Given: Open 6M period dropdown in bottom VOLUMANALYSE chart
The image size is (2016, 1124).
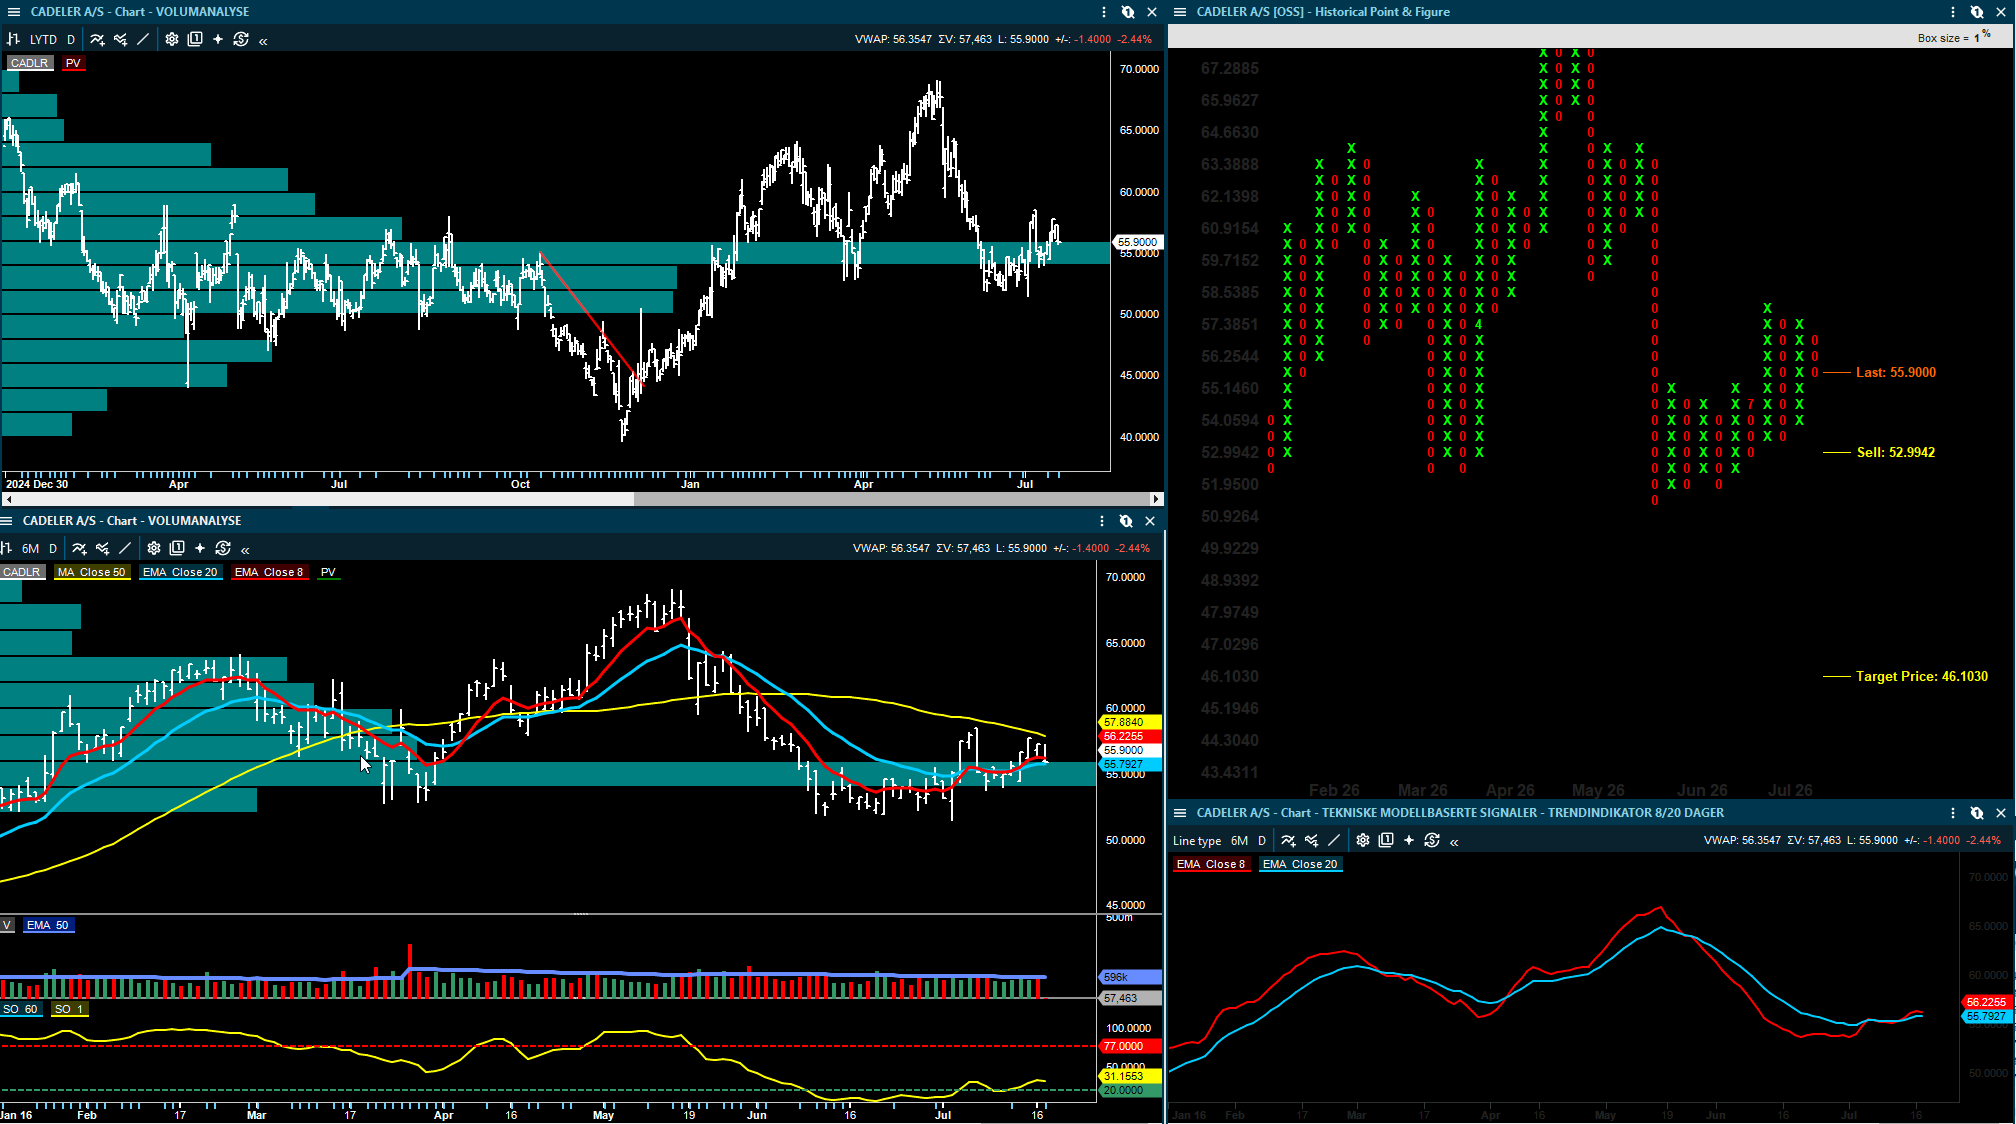Looking at the screenshot, I should tap(31, 548).
